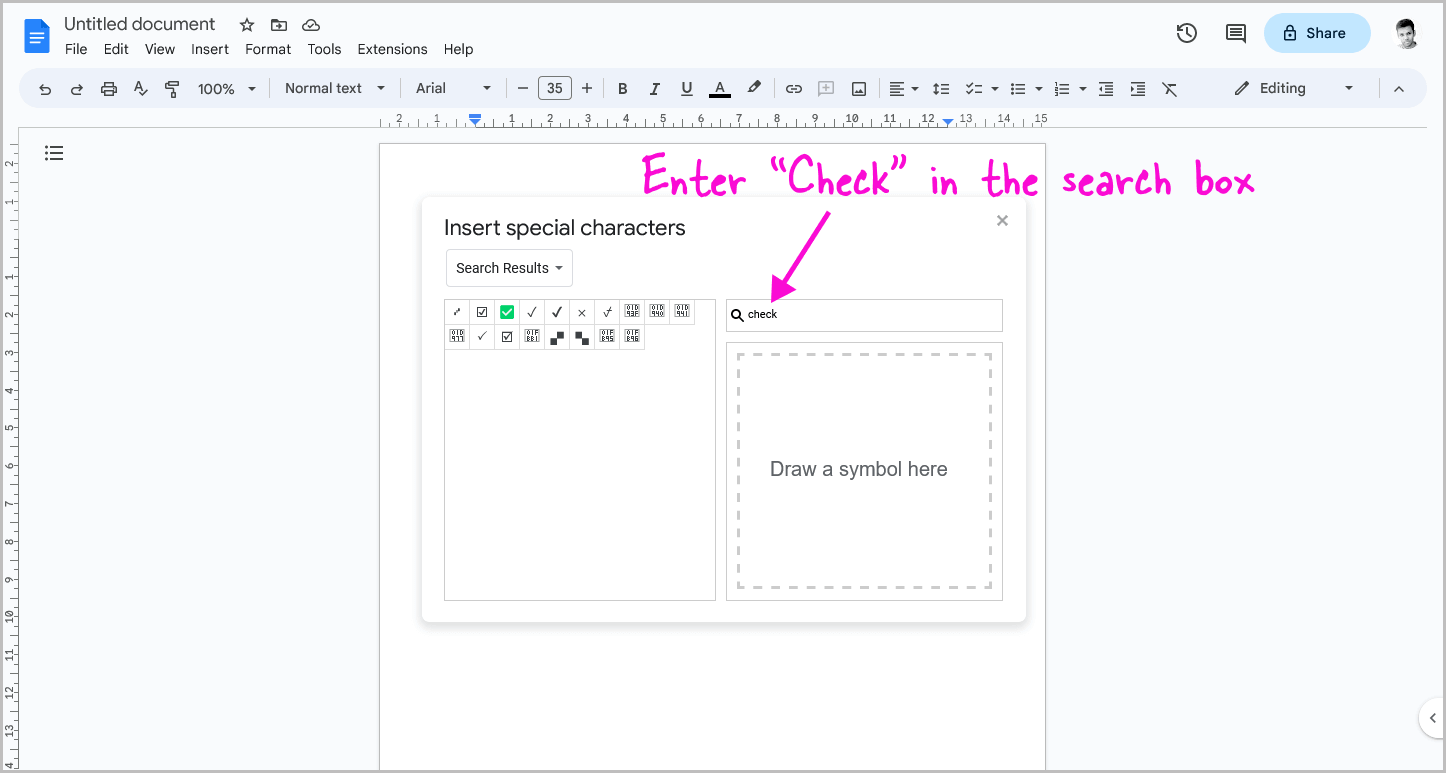Select the paint format tool
This screenshot has width=1446, height=773.
[172, 88]
